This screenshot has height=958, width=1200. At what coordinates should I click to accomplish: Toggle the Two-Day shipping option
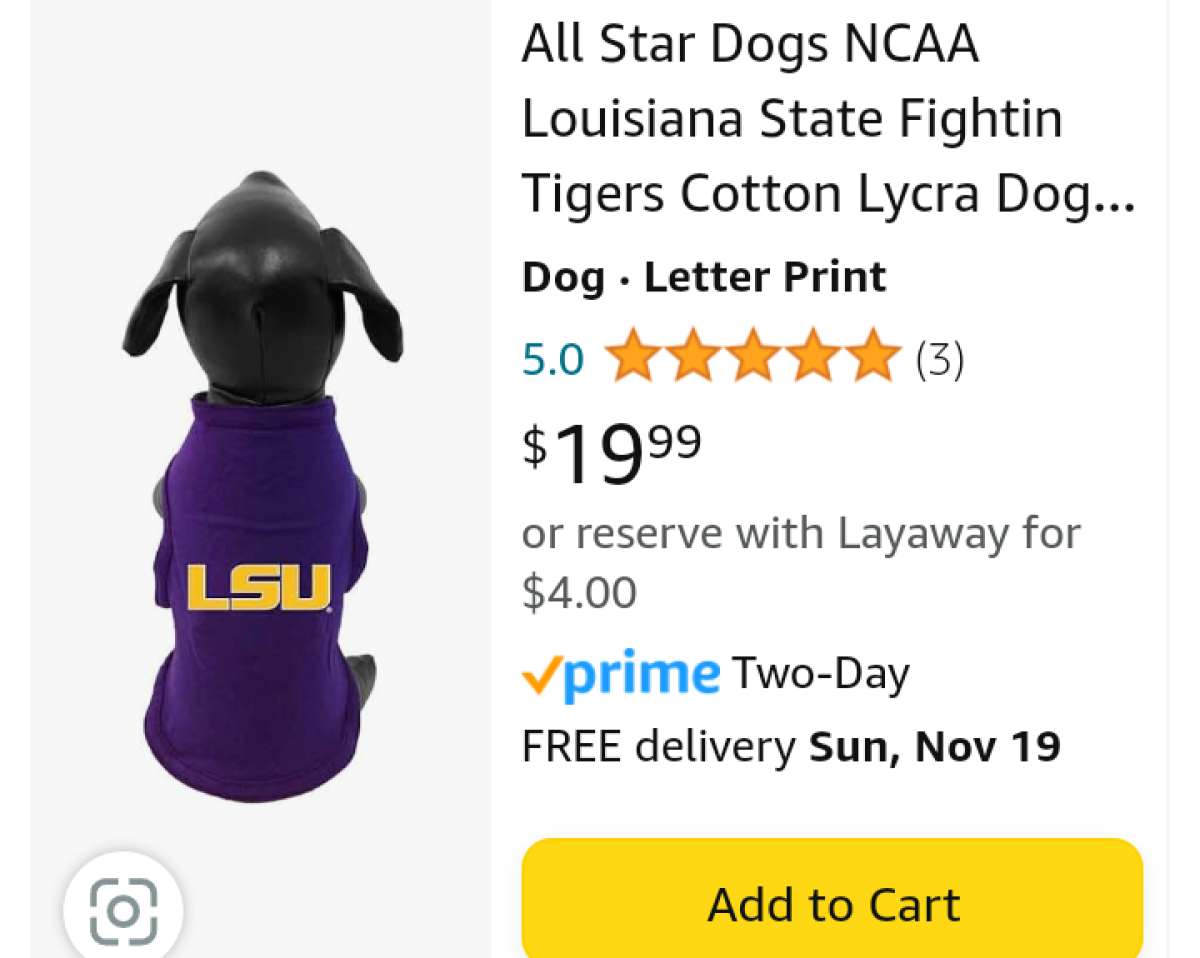click(820, 672)
